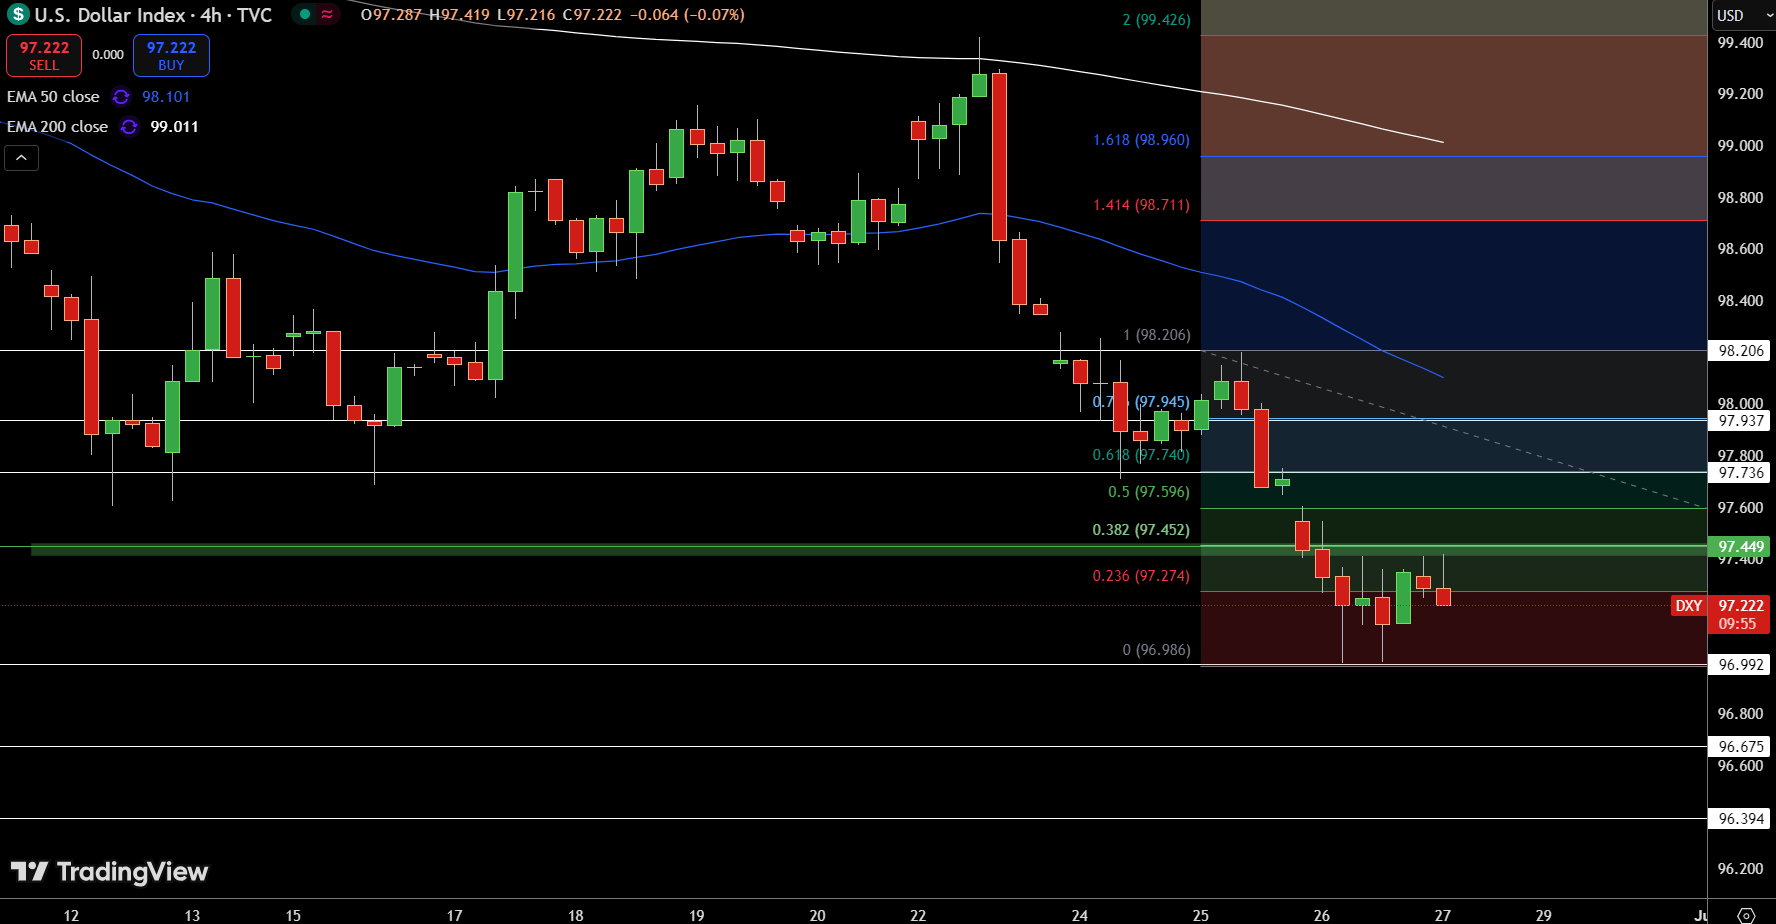Click the green market status dot

coord(305,14)
